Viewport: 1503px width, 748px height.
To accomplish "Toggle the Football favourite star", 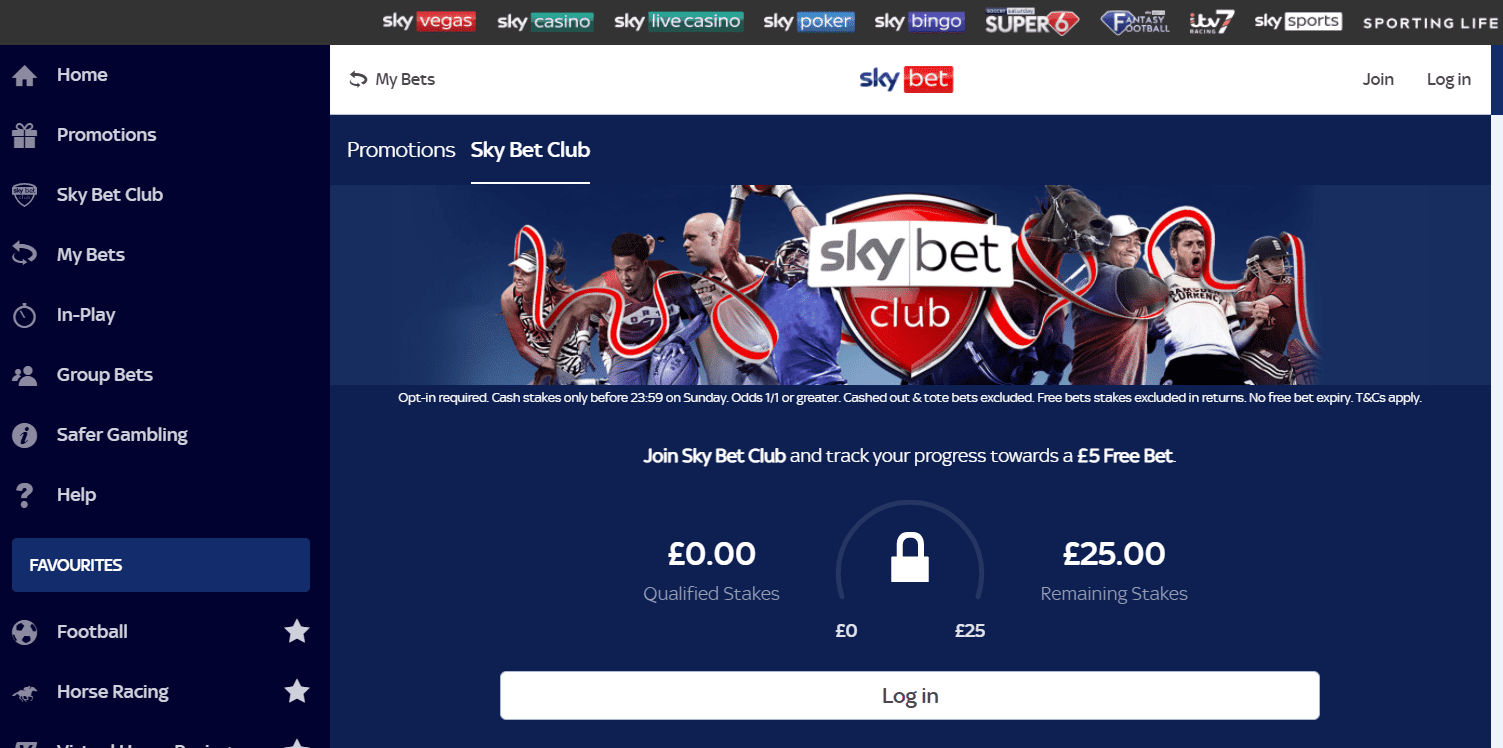I will (x=296, y=631).
